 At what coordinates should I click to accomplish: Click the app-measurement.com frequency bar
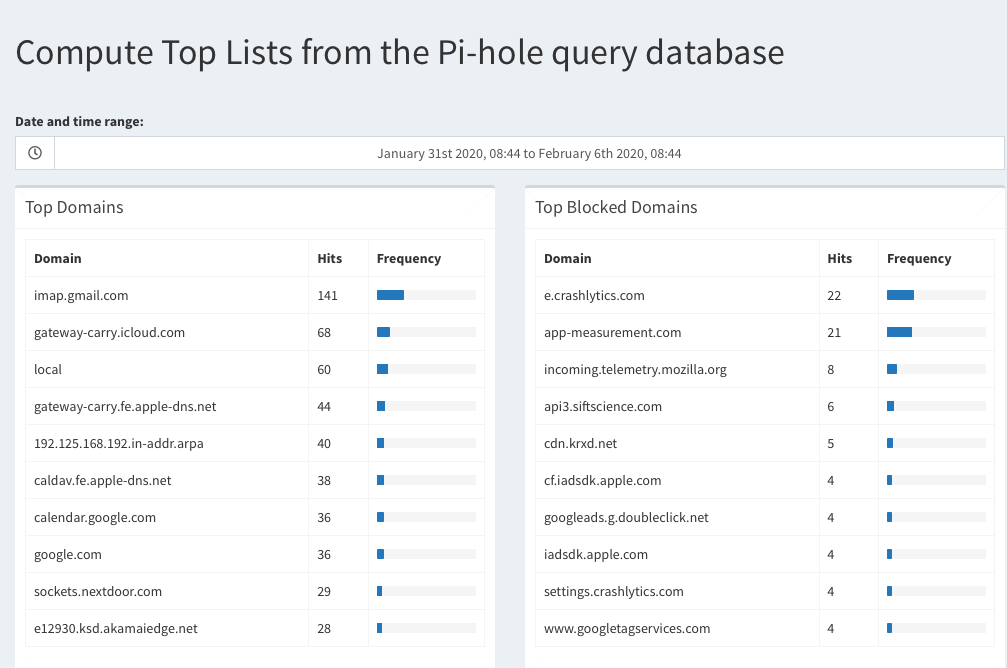pos(936,332)
